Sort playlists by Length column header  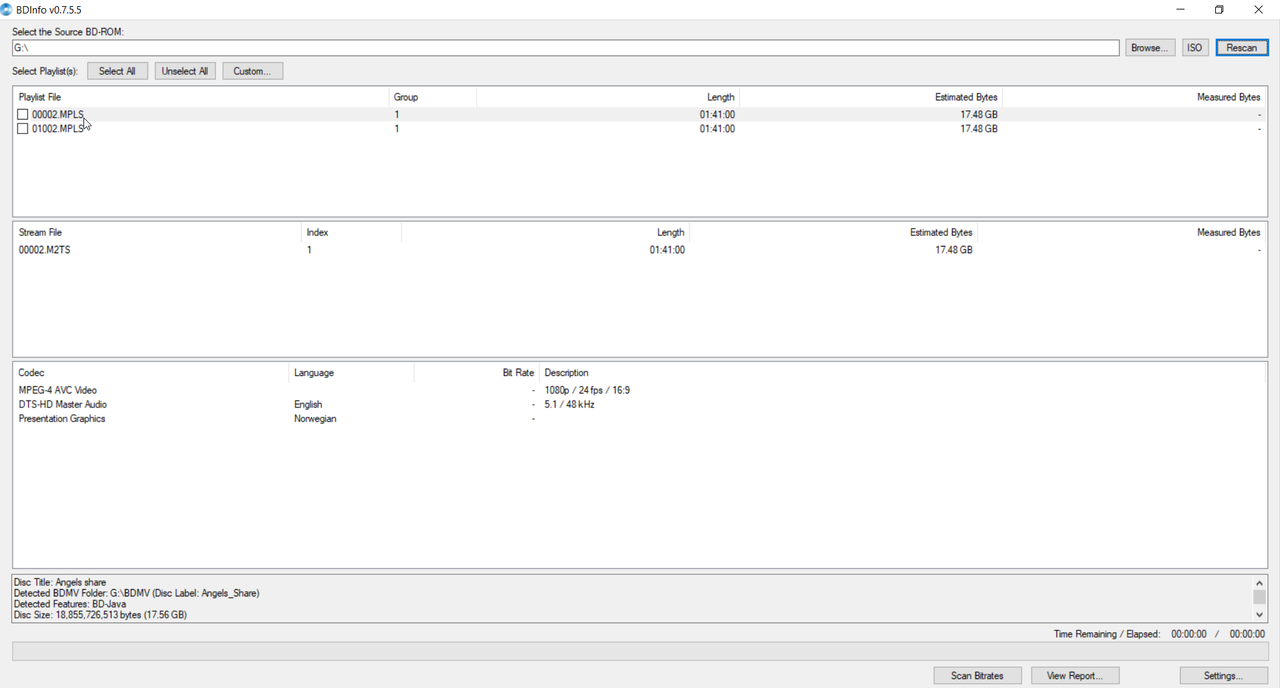pyautogui.click(x=608, y=97)
